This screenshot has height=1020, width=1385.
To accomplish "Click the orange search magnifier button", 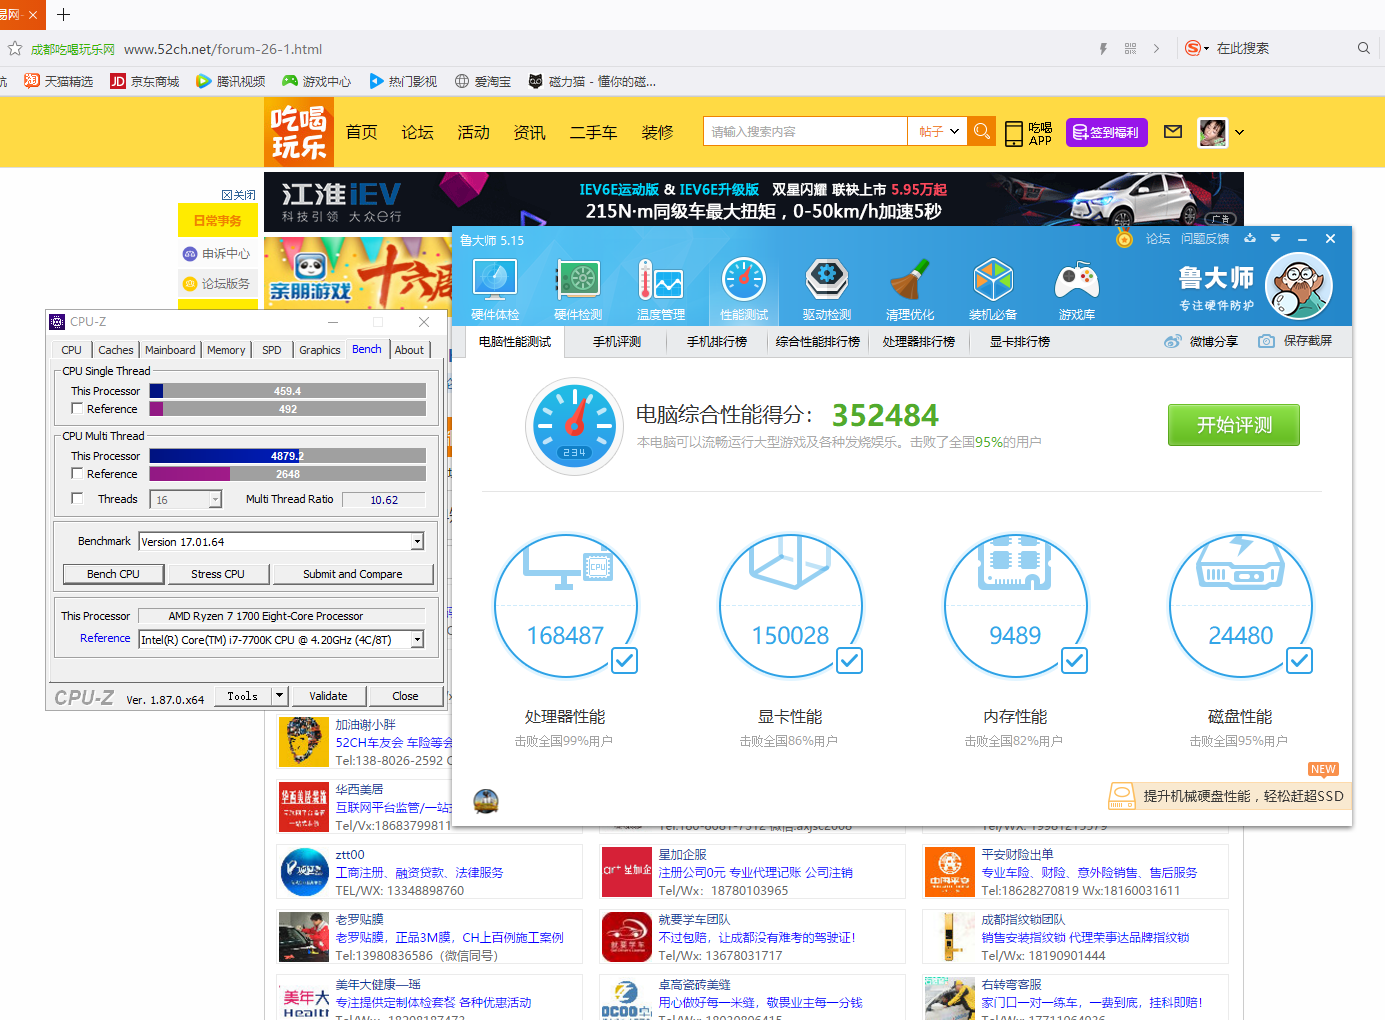I will tap(982, 131).
